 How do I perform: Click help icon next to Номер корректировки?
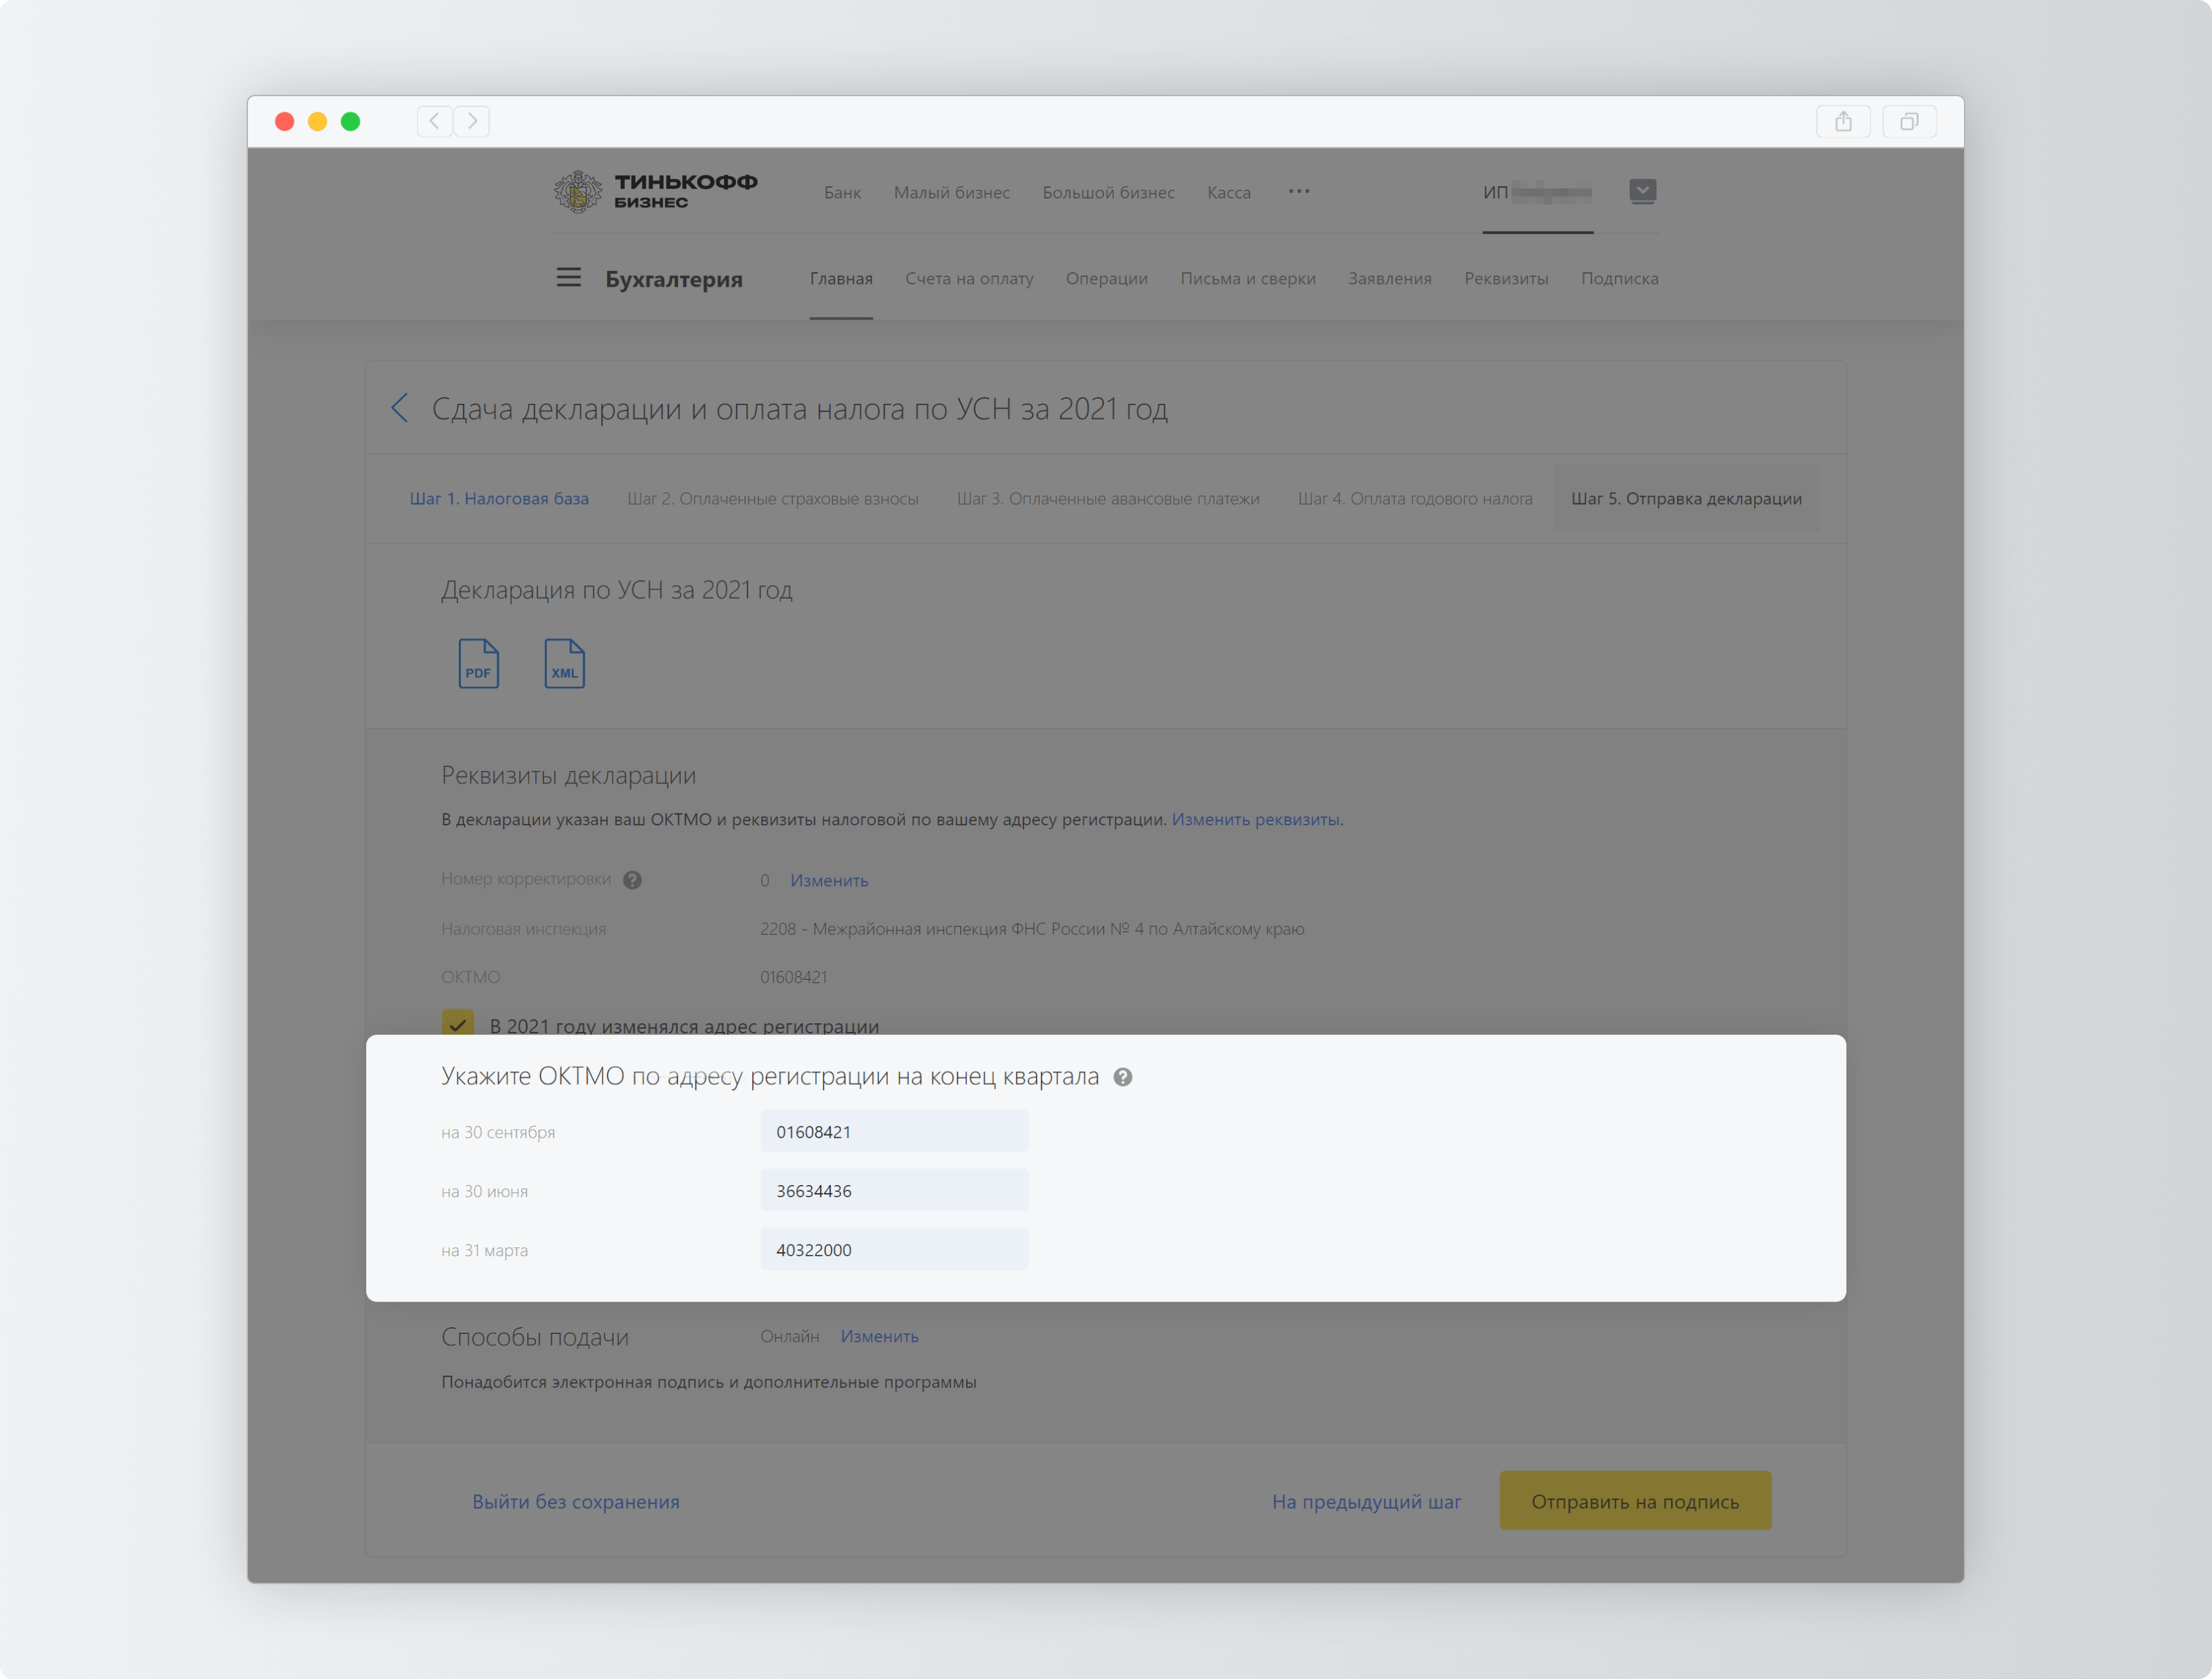coord(632,880)
